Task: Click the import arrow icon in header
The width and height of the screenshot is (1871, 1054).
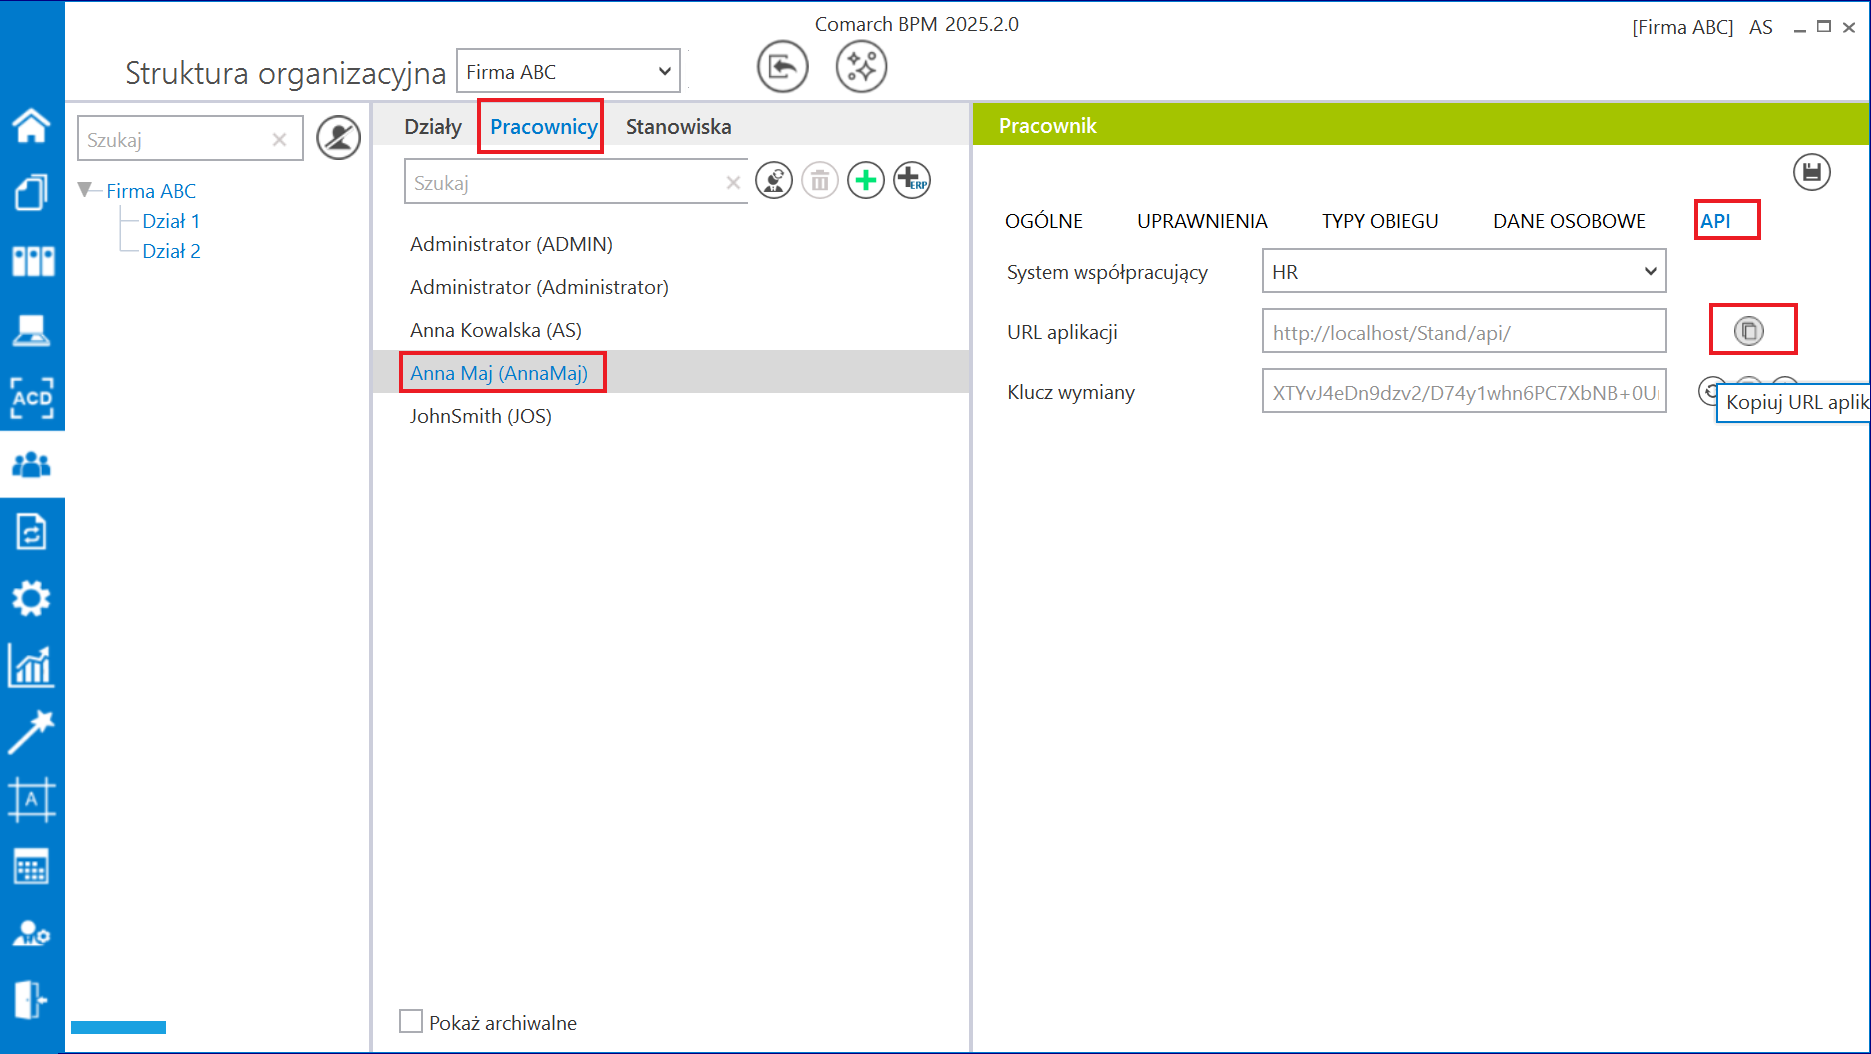Action: 782,67
